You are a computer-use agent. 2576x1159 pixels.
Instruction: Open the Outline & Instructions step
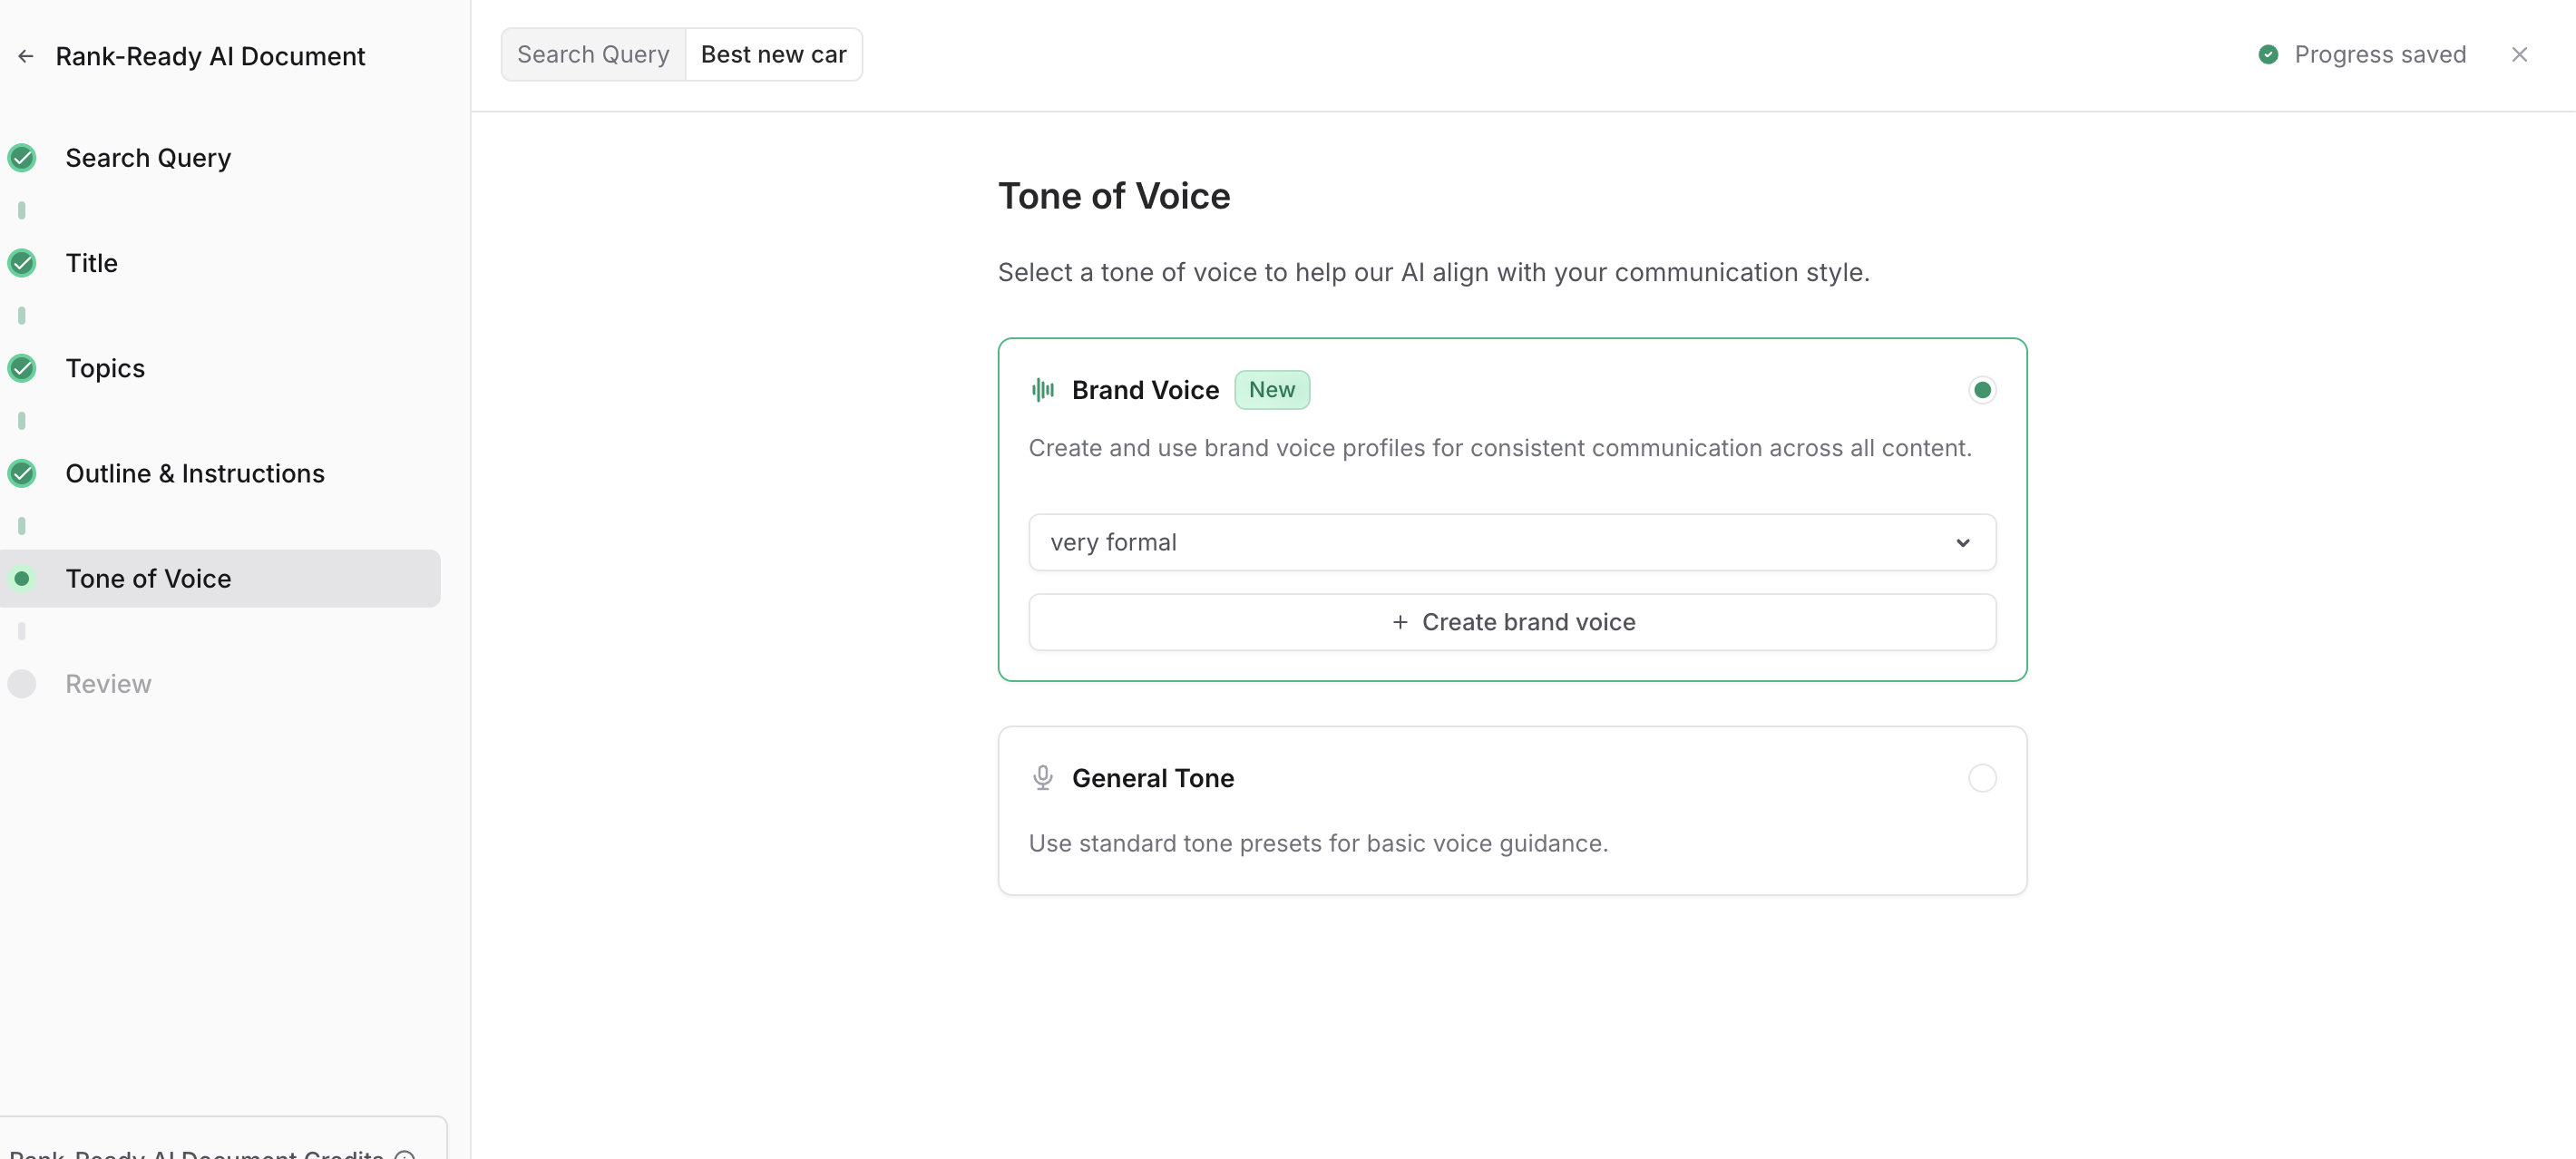(195, 473)
